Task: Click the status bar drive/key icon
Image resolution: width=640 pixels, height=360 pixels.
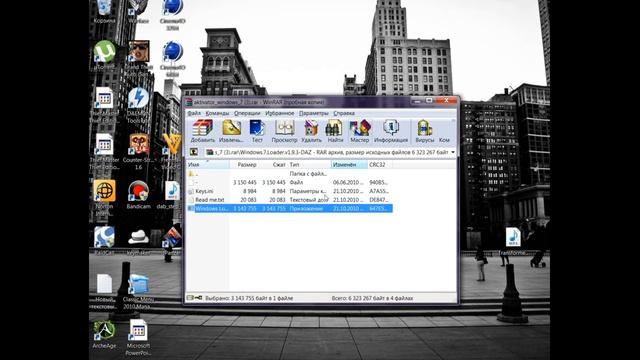Action: [194, 298]
